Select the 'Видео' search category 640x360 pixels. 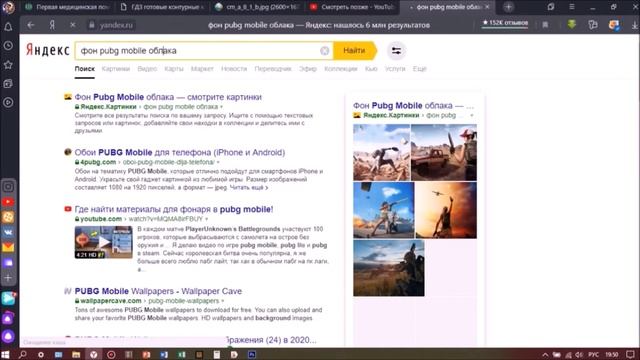coord(147,69)
